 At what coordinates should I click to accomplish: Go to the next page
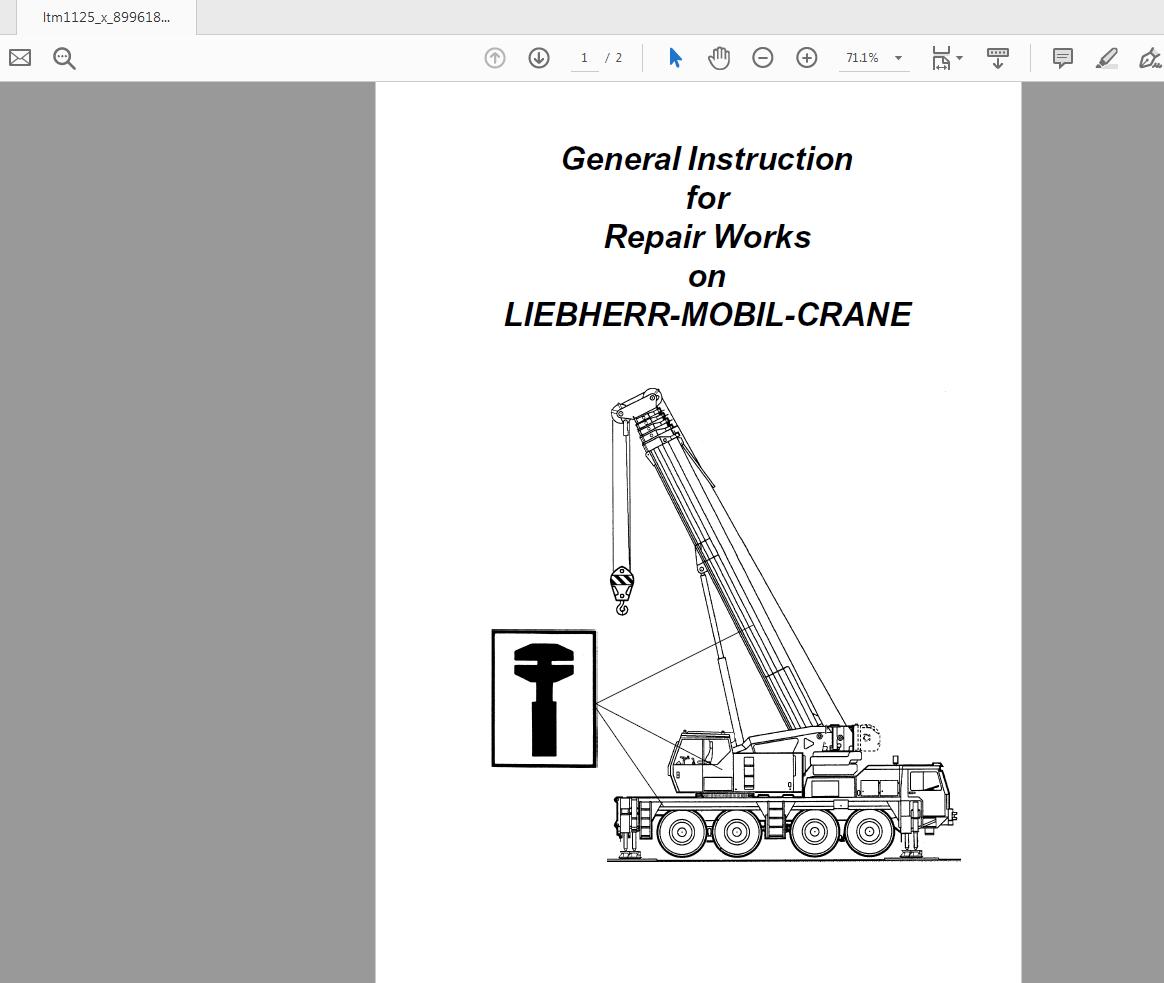tap(538, 57)
